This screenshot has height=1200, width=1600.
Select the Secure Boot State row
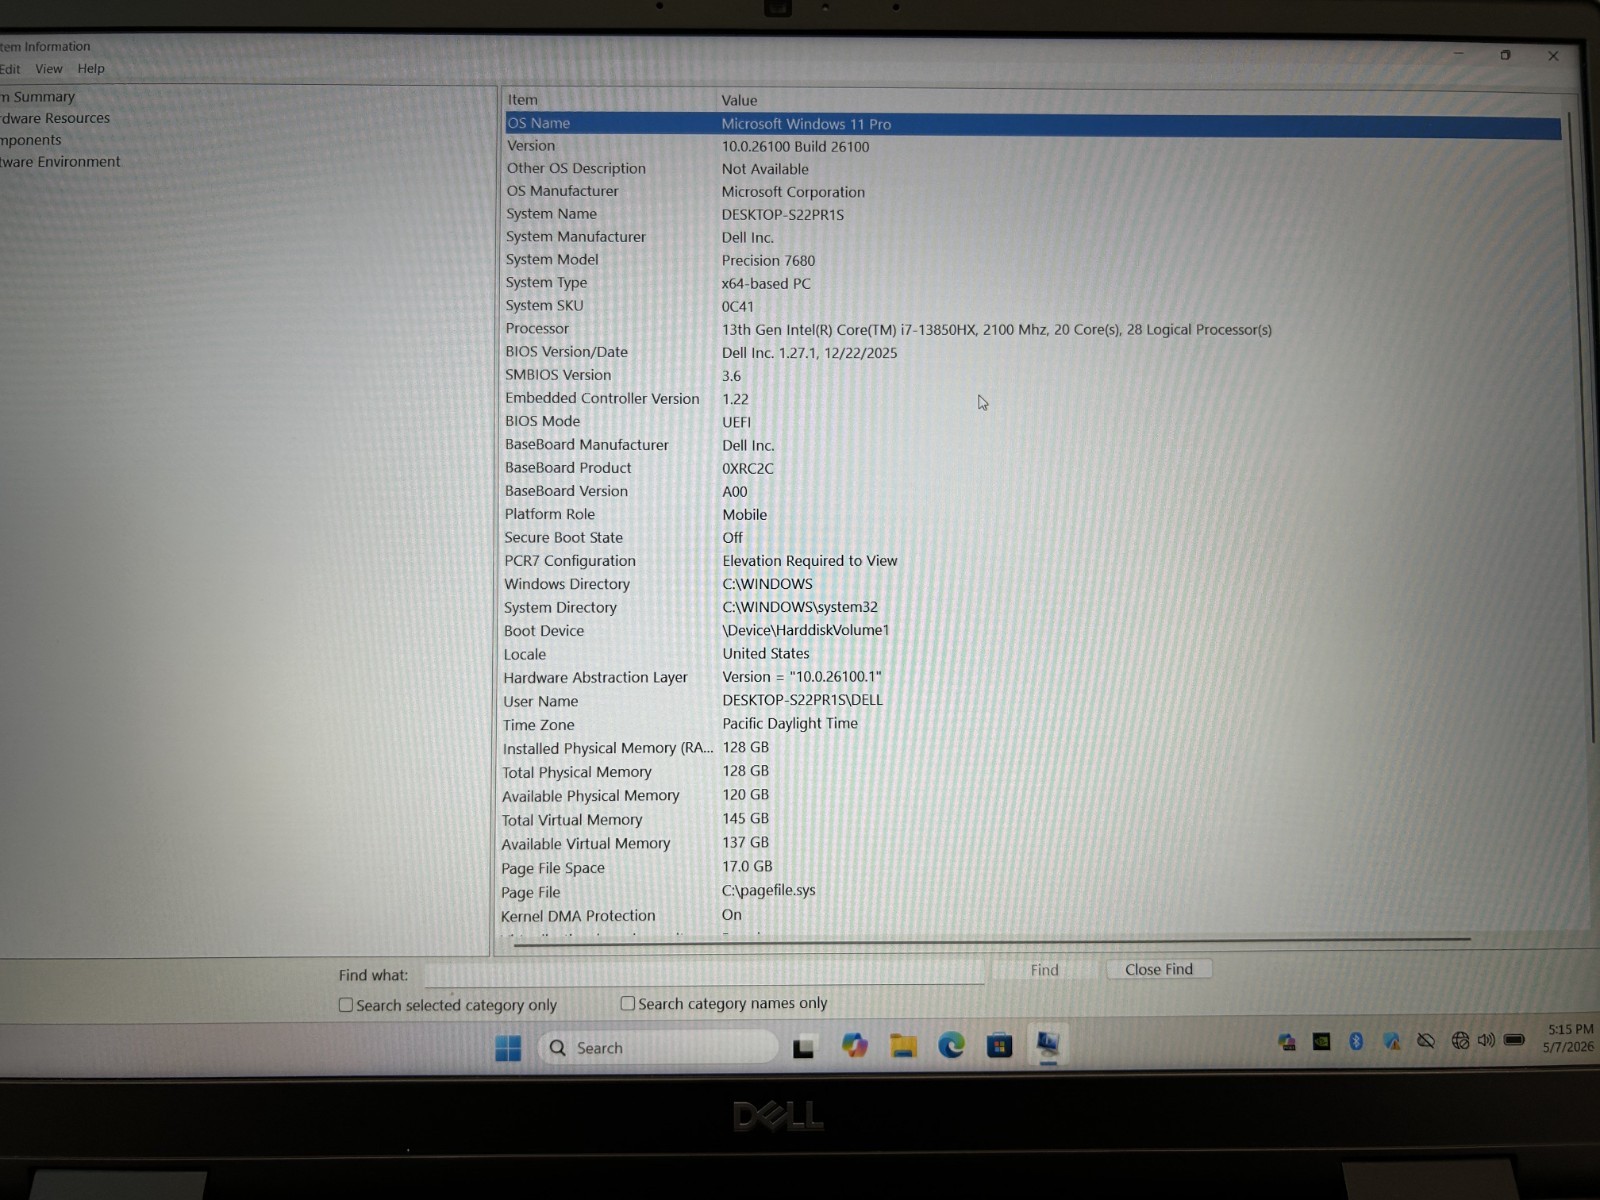[x=1033, y=538]
